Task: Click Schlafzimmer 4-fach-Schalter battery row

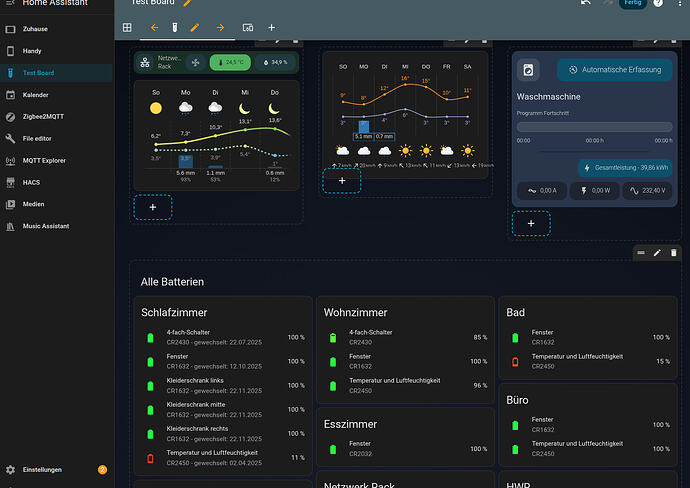Action: click(x=223, y=338)
